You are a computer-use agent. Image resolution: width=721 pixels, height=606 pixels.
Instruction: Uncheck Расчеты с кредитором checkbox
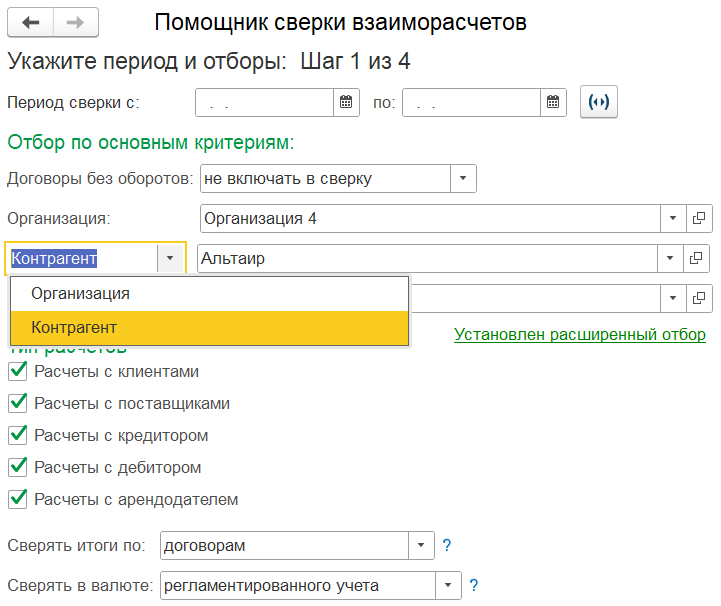tap(17, 436)
